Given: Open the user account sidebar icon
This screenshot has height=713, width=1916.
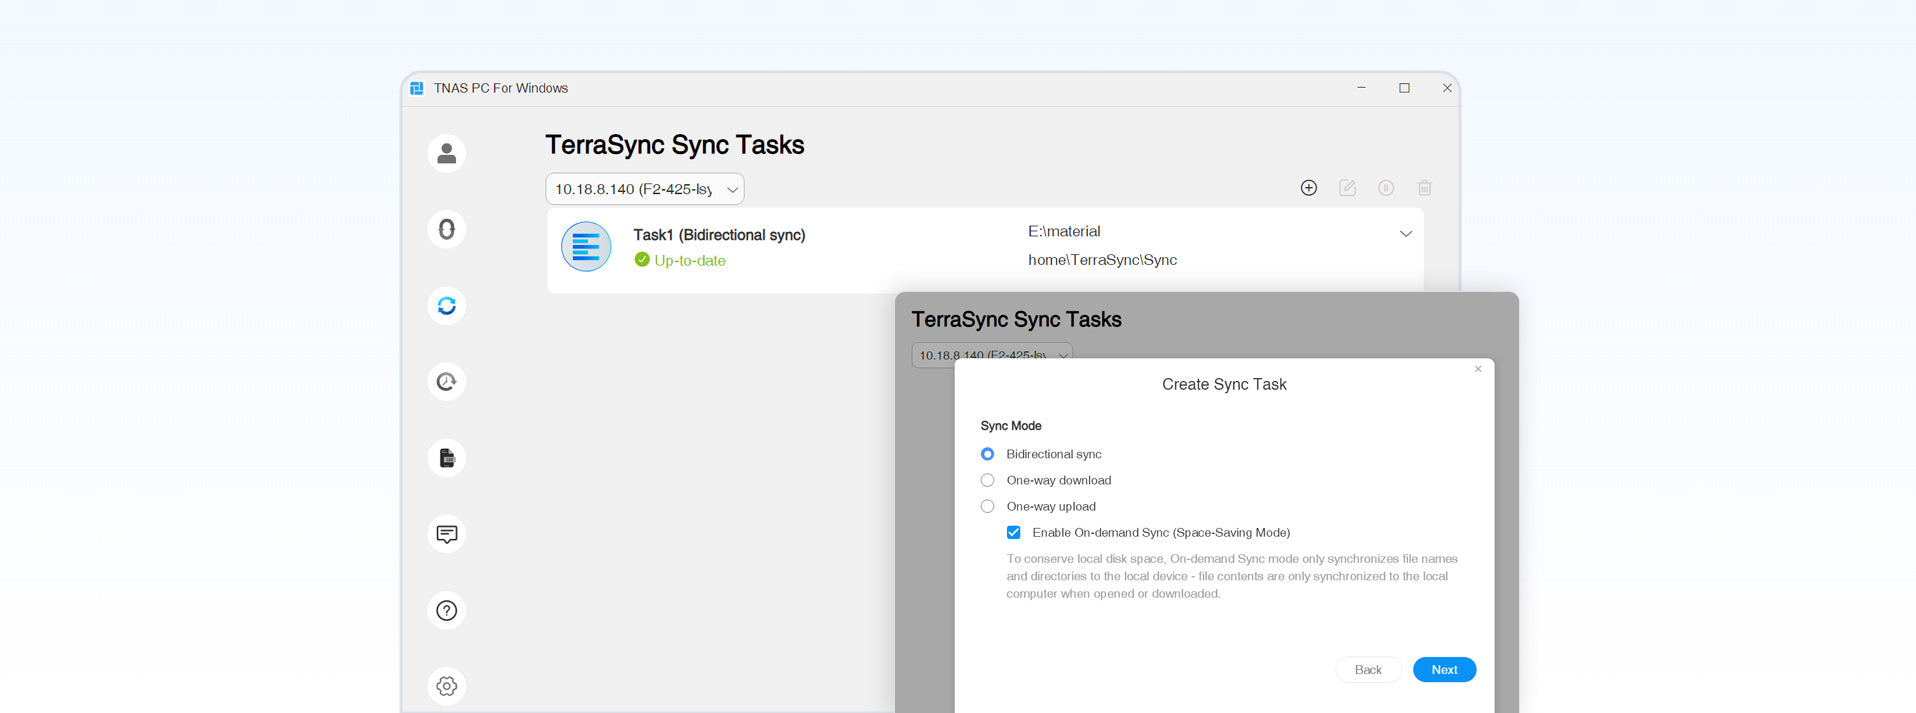Looking at the screenshot, I should pyautogui.click(x=446, y=154).
